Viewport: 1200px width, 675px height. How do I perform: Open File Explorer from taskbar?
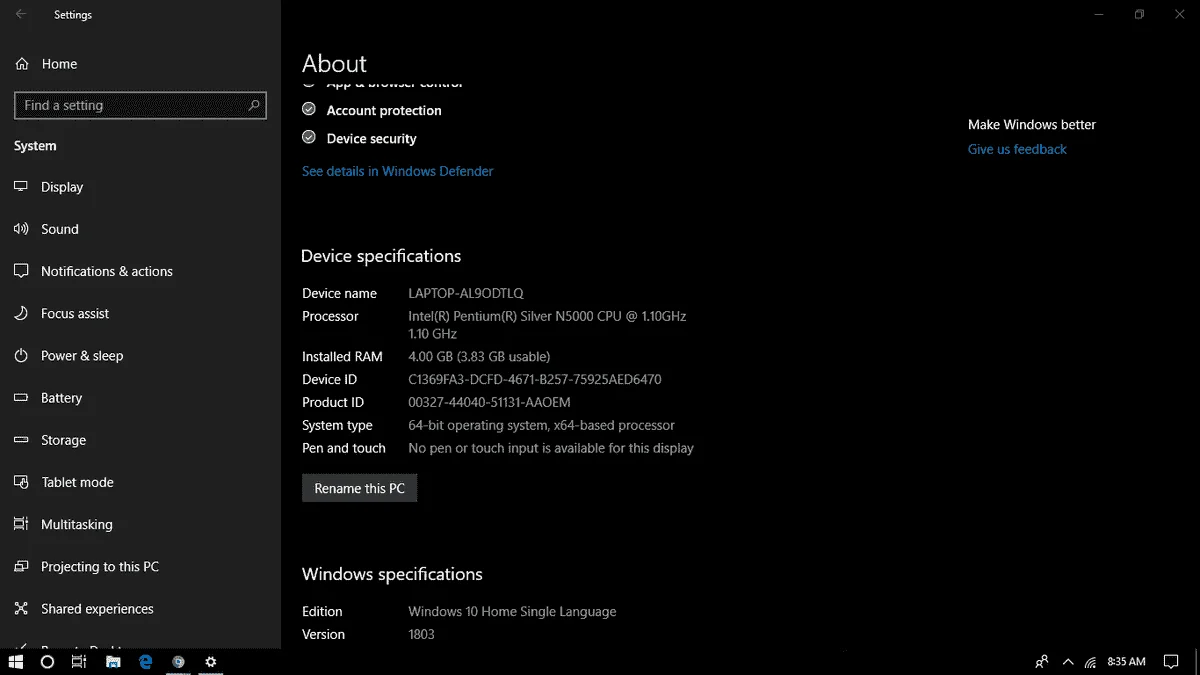point(113,662)
